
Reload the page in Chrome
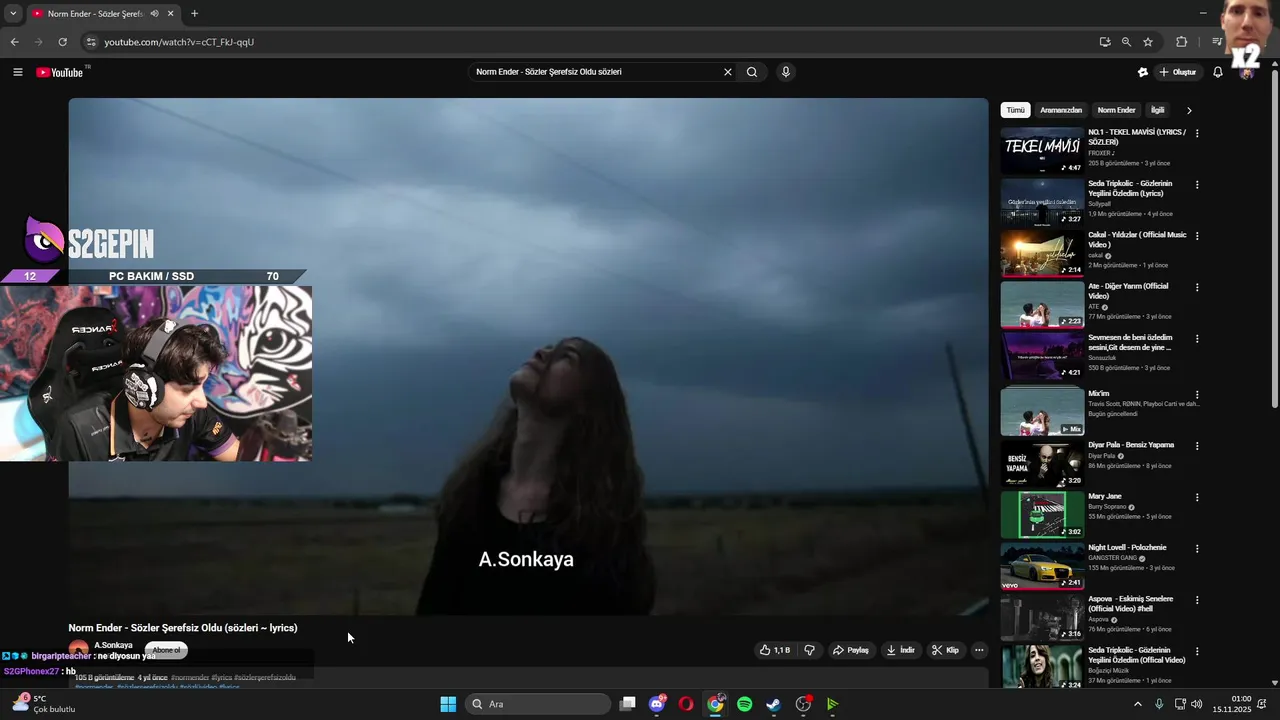pyautogui.click(x=62, y=42)
